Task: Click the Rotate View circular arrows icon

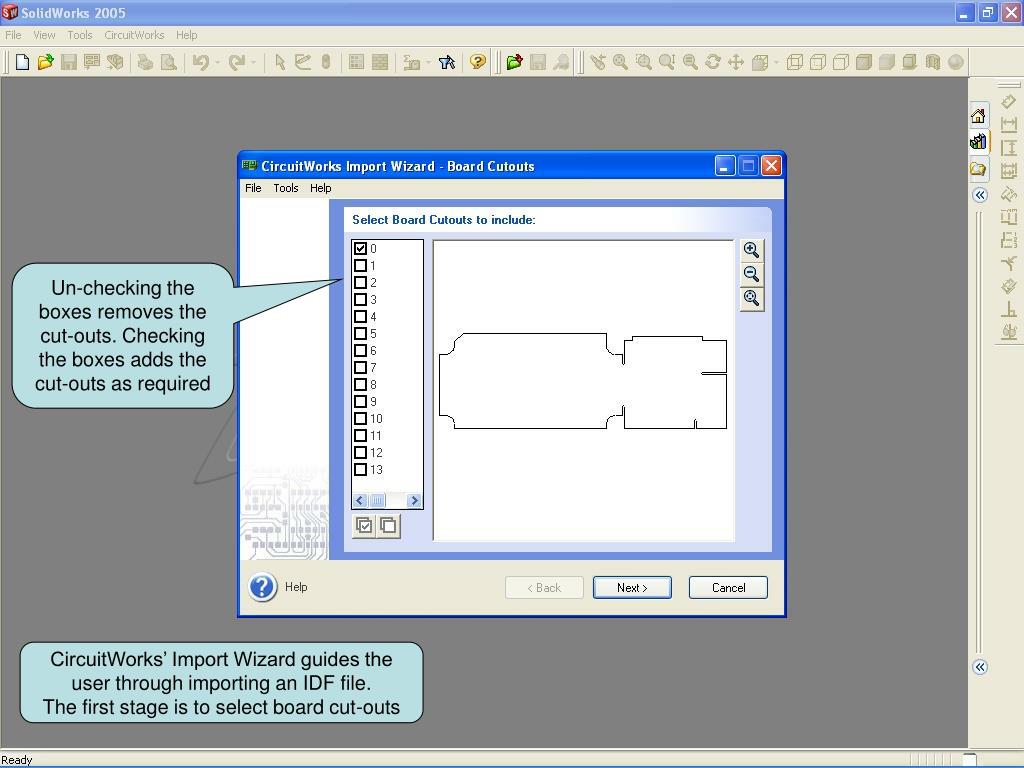Action: [x=713, y=62]
